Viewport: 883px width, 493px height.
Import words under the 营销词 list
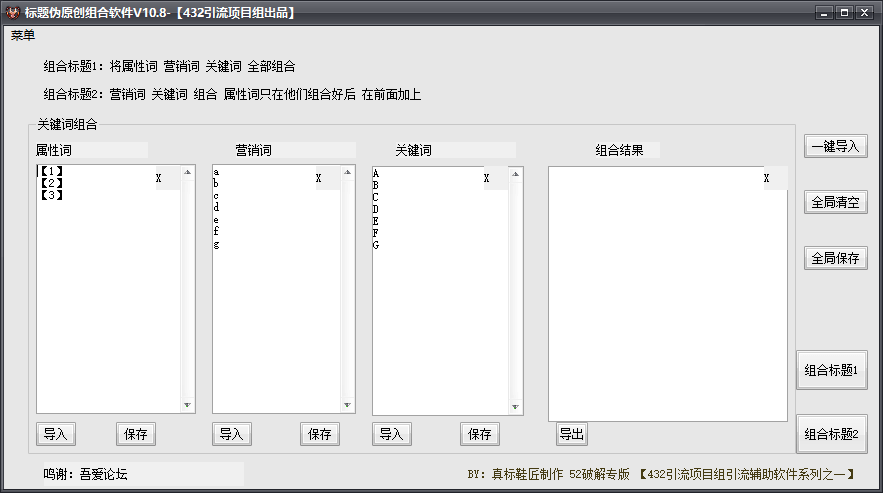tap(232, 434)
